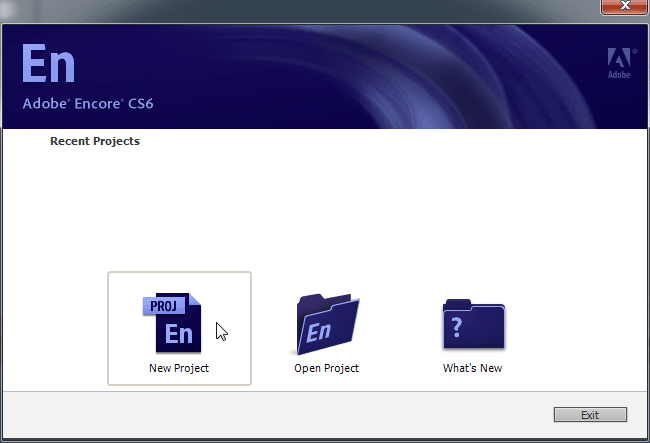Click the large En logo
650x443 pixels.
pos(49,63)
